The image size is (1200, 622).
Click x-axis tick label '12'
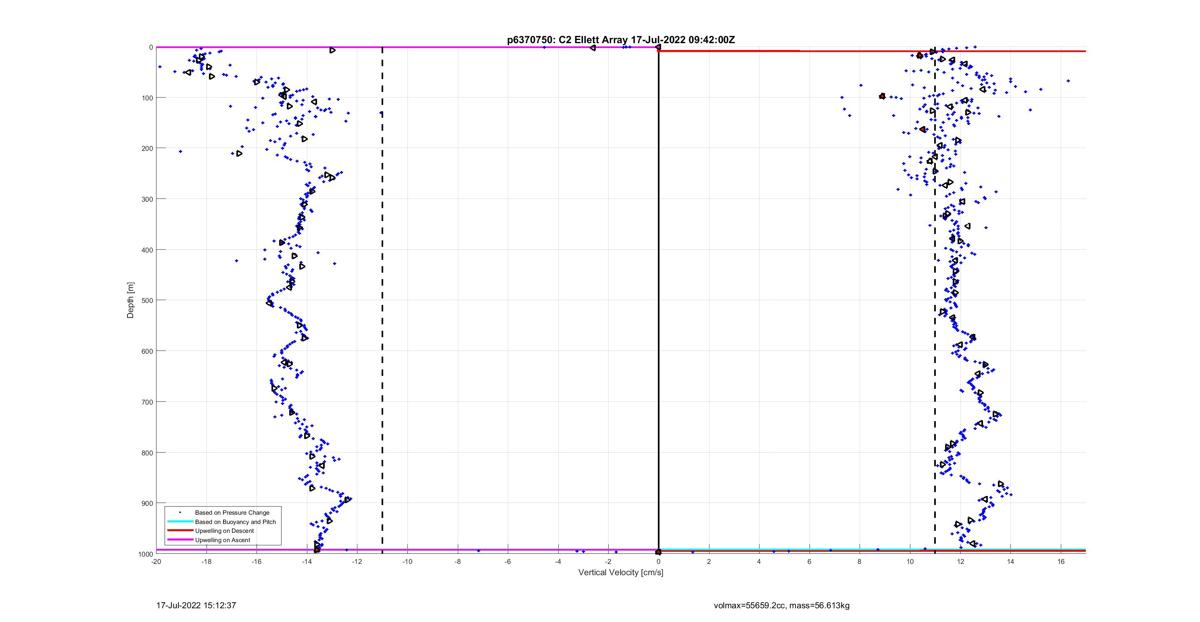point(960,560)
